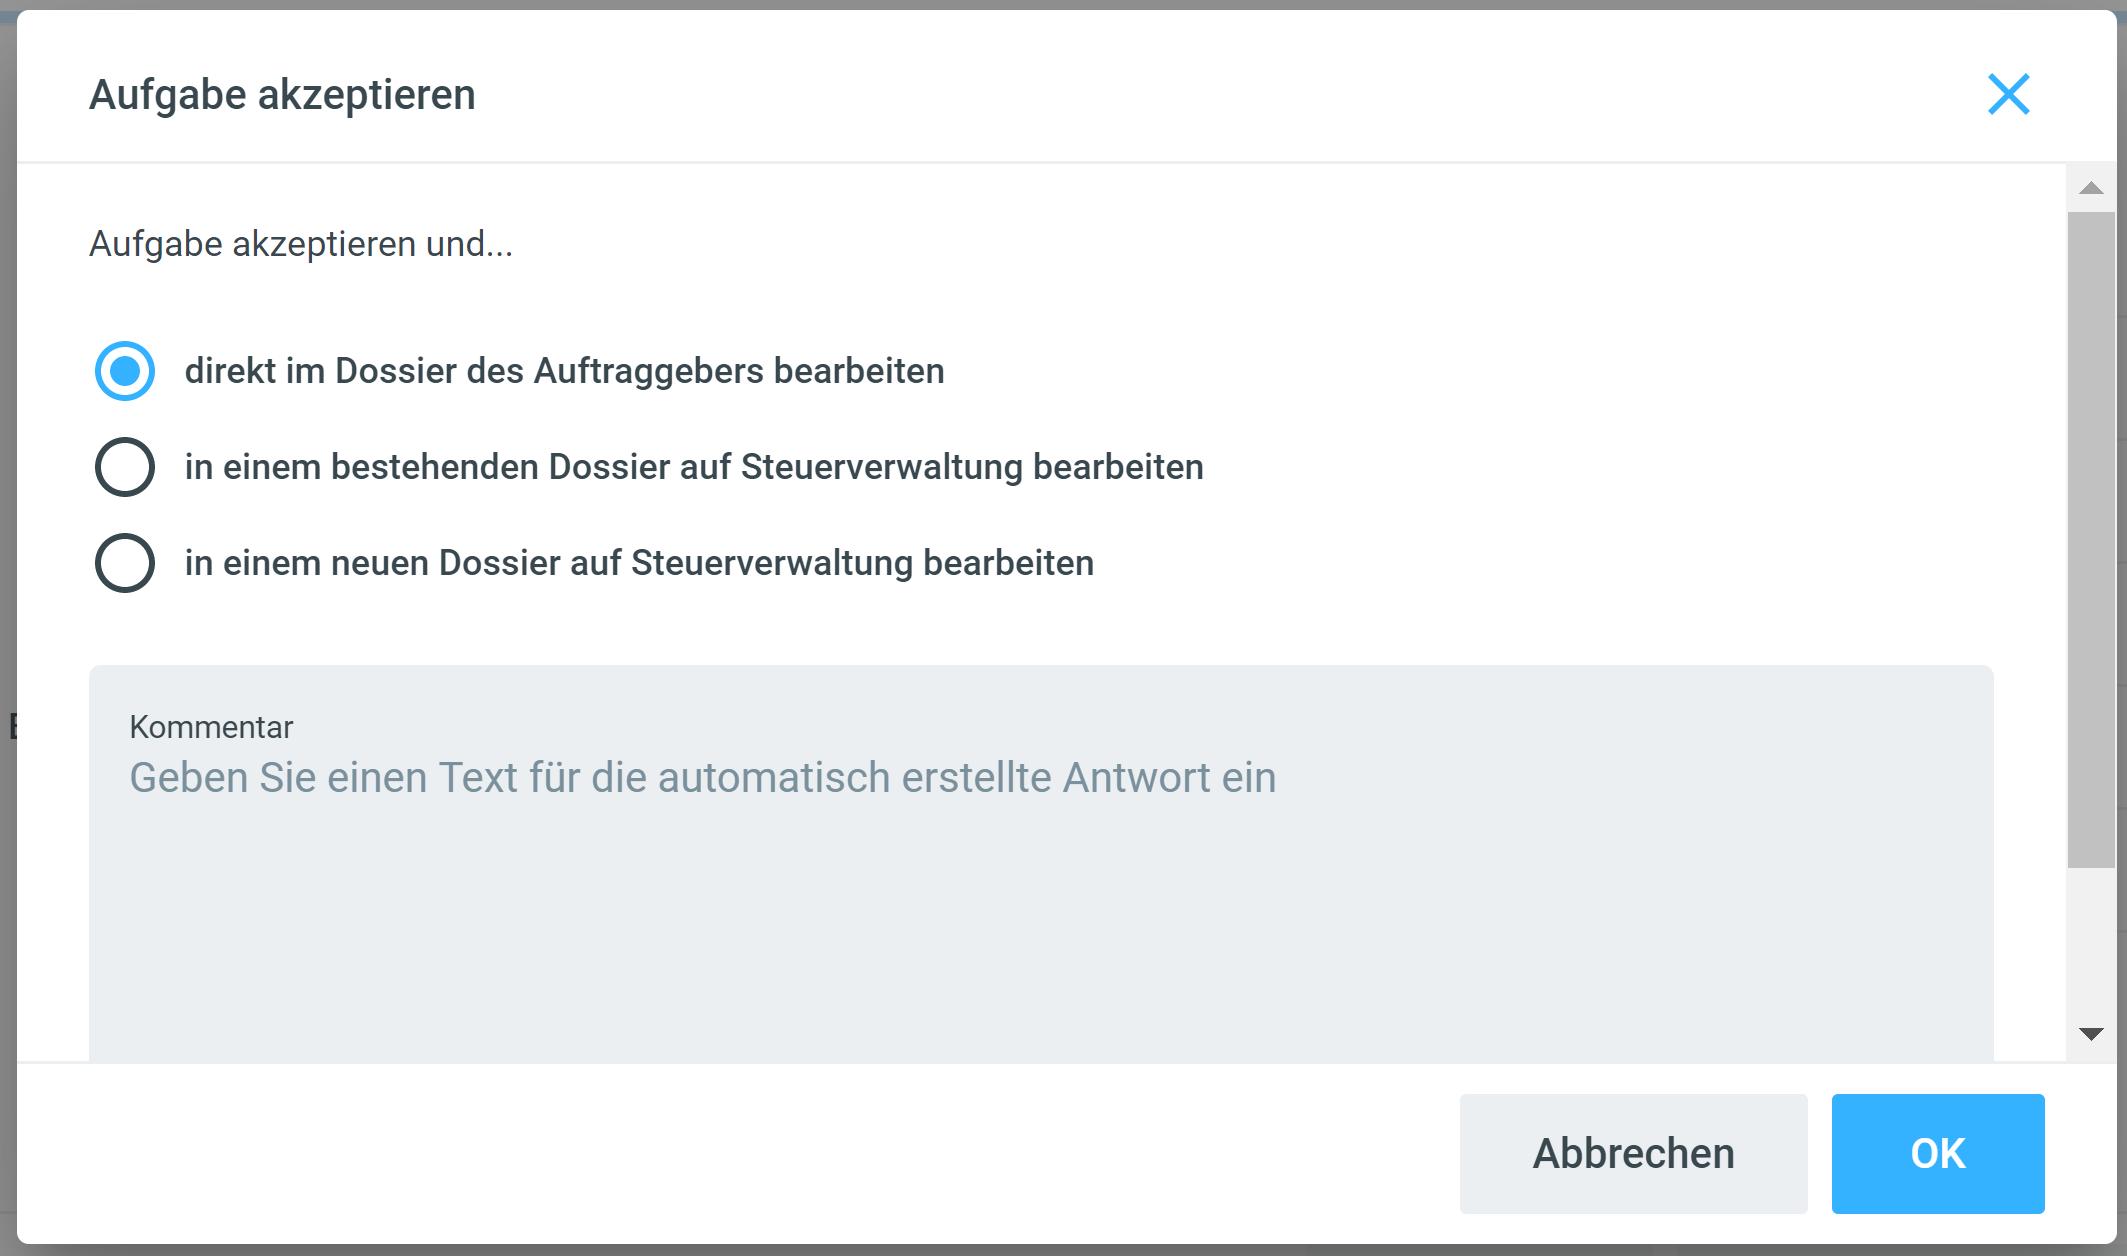Select radio button for direkt im Dossier des Auftraggebers
The width and height of the screenshot is (2127, 1256).
click(x=125, y=371)
